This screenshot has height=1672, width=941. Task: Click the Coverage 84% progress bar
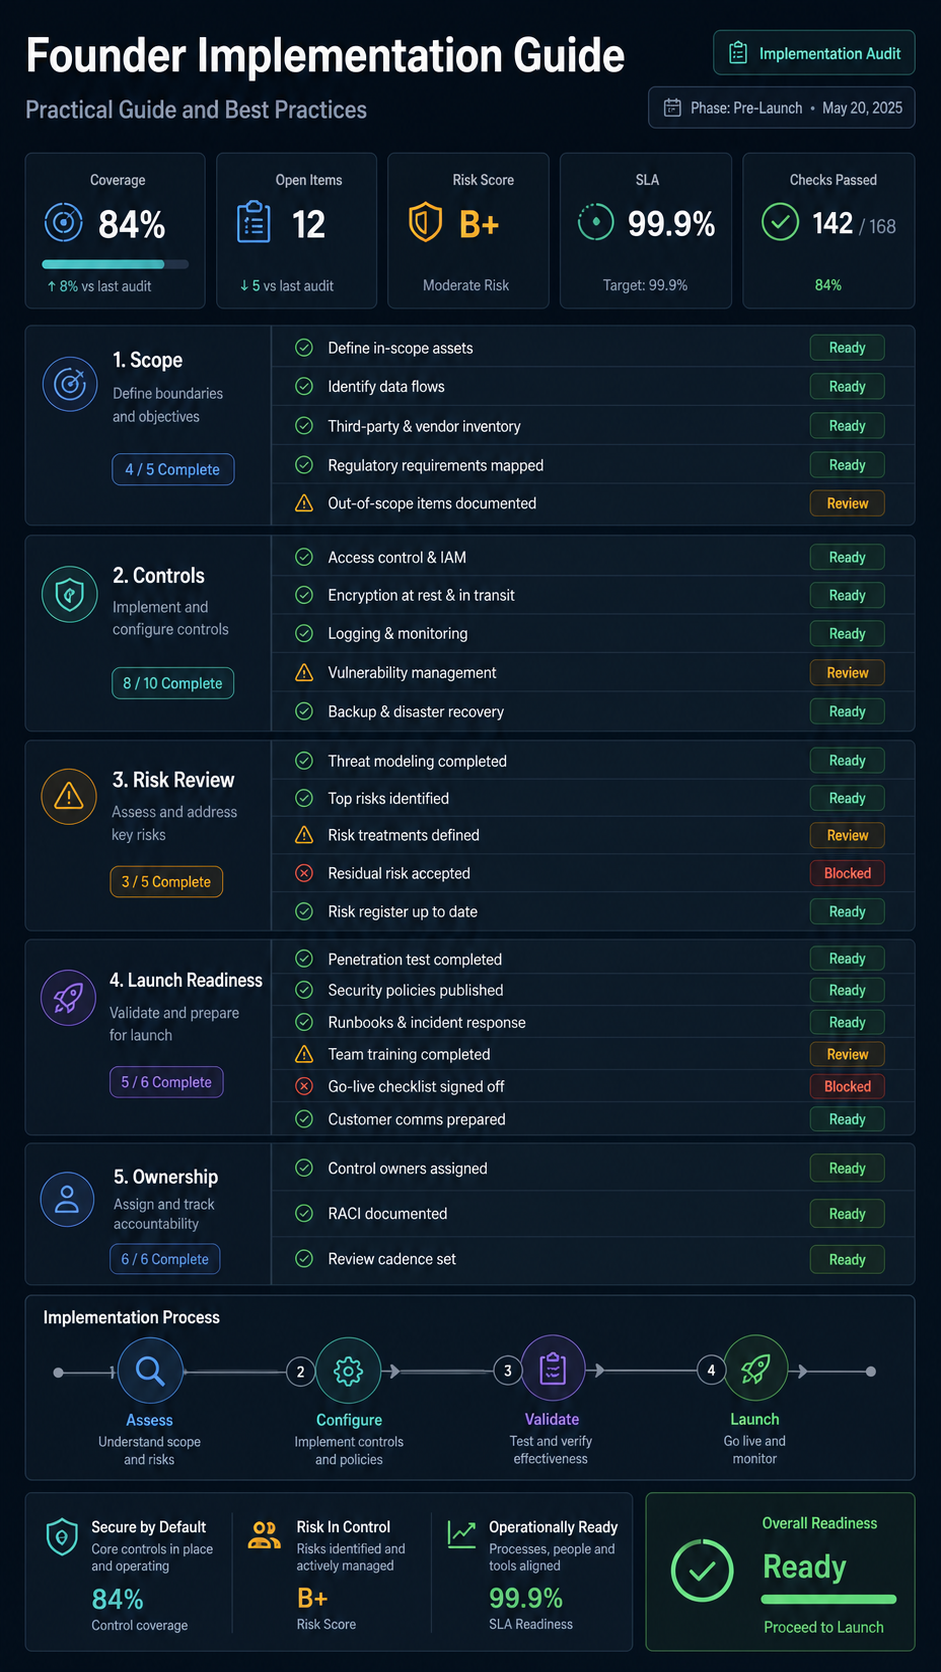(115, 265)
